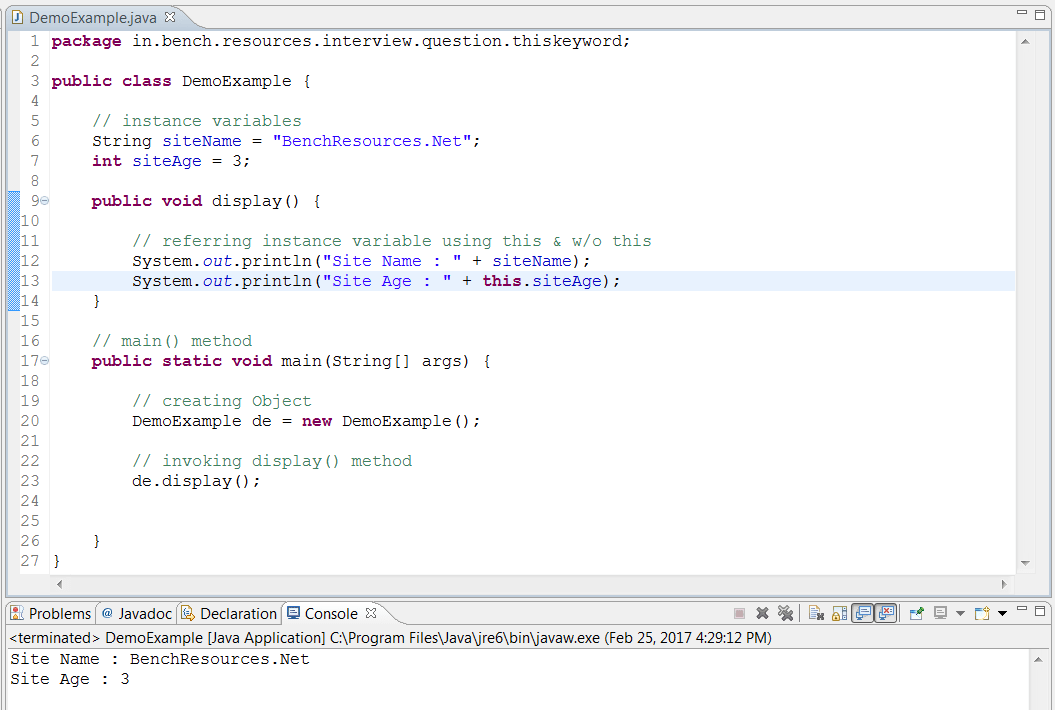Switch to the Problems tab

(x=51, y=613)
